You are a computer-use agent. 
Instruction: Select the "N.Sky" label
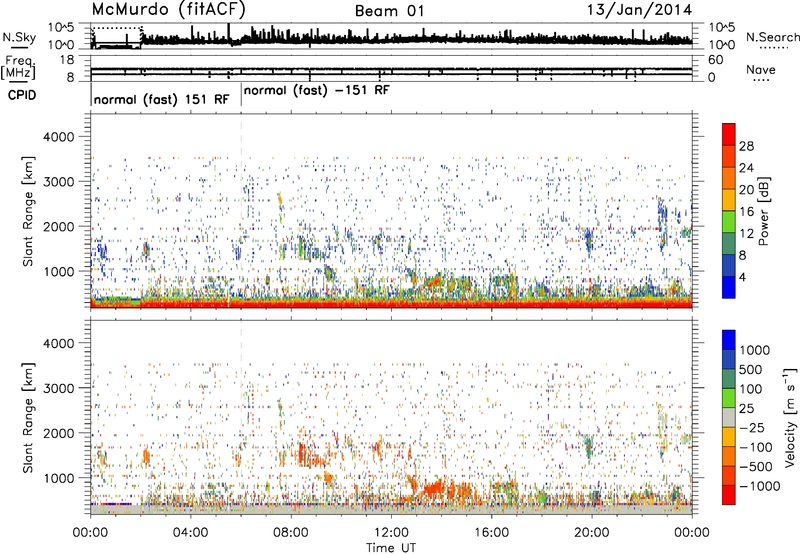[x=19, y=37]
